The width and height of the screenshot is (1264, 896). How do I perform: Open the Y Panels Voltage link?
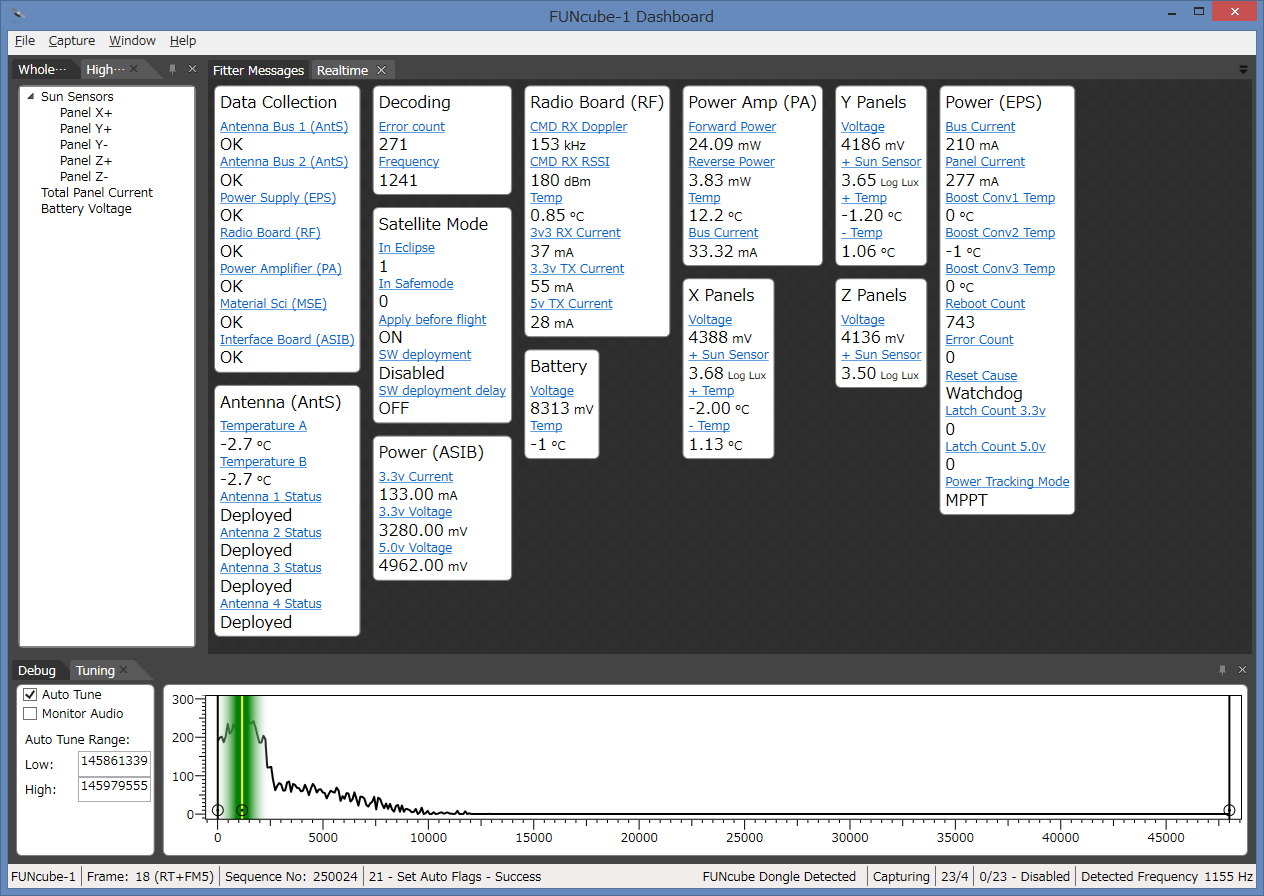(863, 127)
